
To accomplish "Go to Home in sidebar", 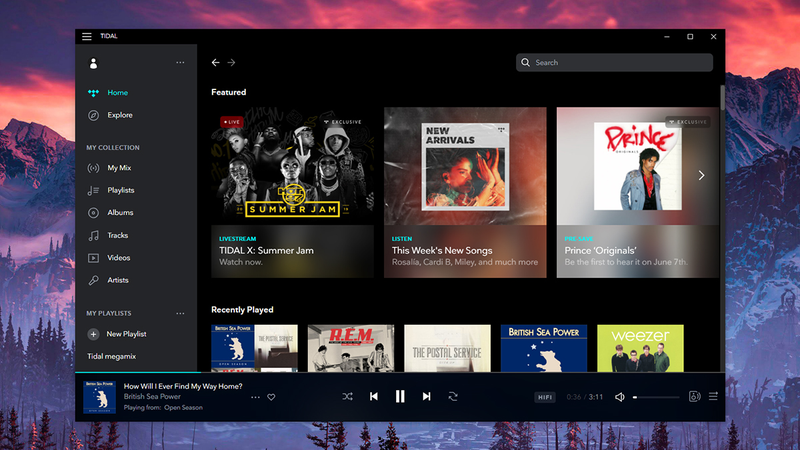I will tap(117, 92).
